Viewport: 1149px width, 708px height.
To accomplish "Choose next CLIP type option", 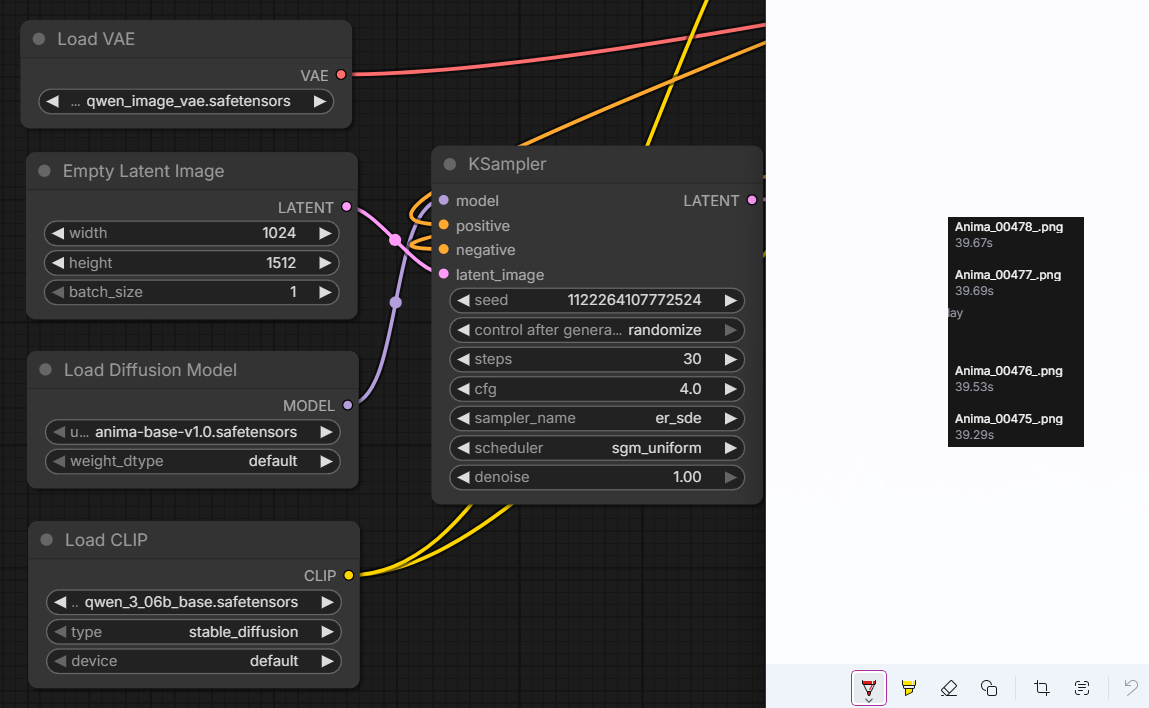I will 327,631.
